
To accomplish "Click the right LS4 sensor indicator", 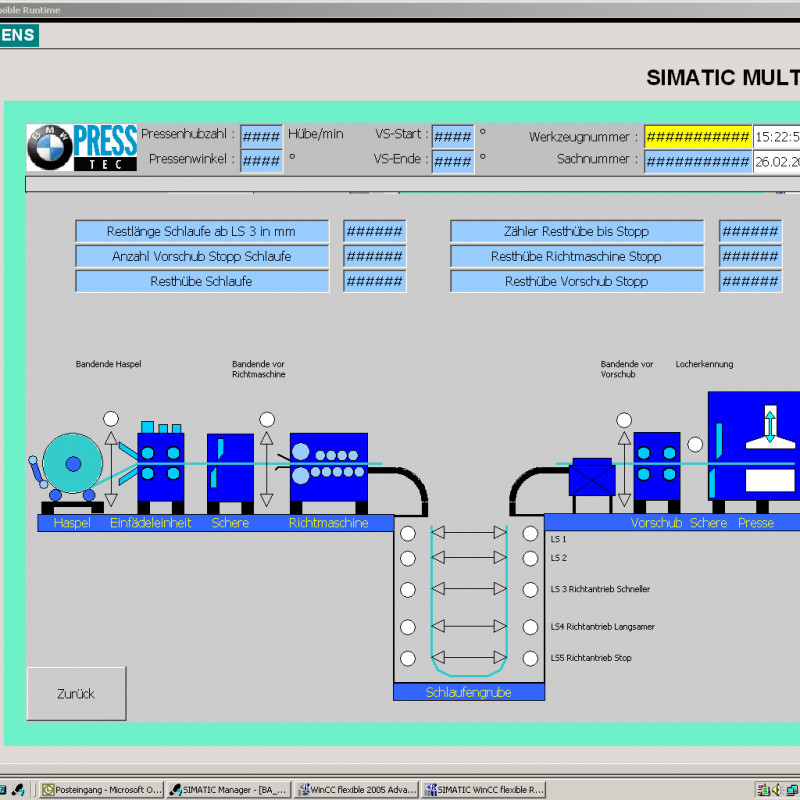I will (x=531, y=627).
